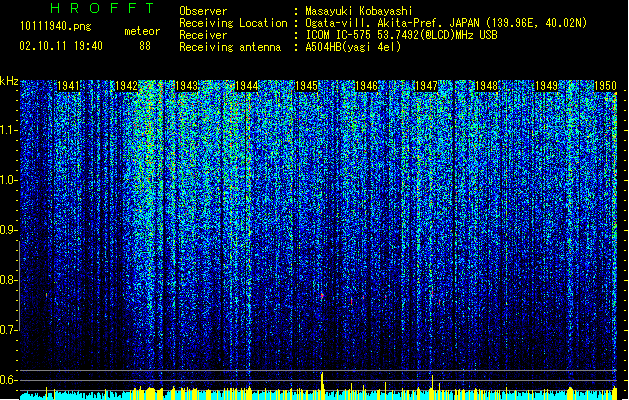Click the date stamp 02.10.11 19:40
The image size is (629, 400).
61,46
